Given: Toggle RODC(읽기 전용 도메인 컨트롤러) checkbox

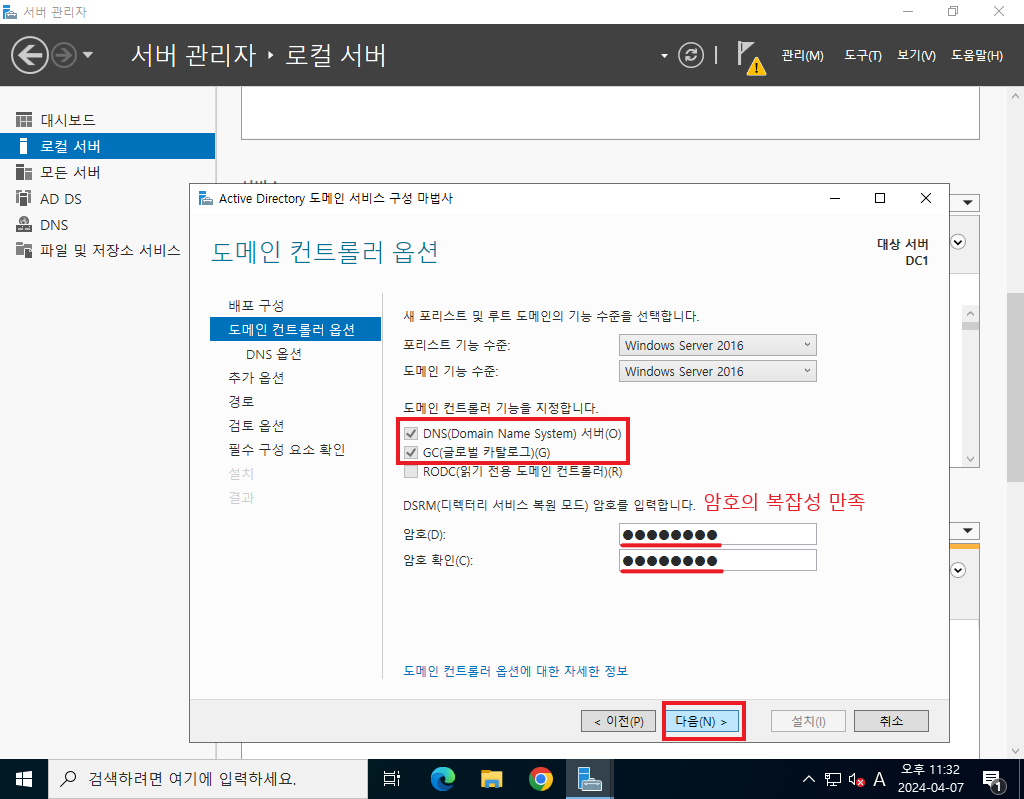Looking at the screenshot, I should click(x=411, y=471).
